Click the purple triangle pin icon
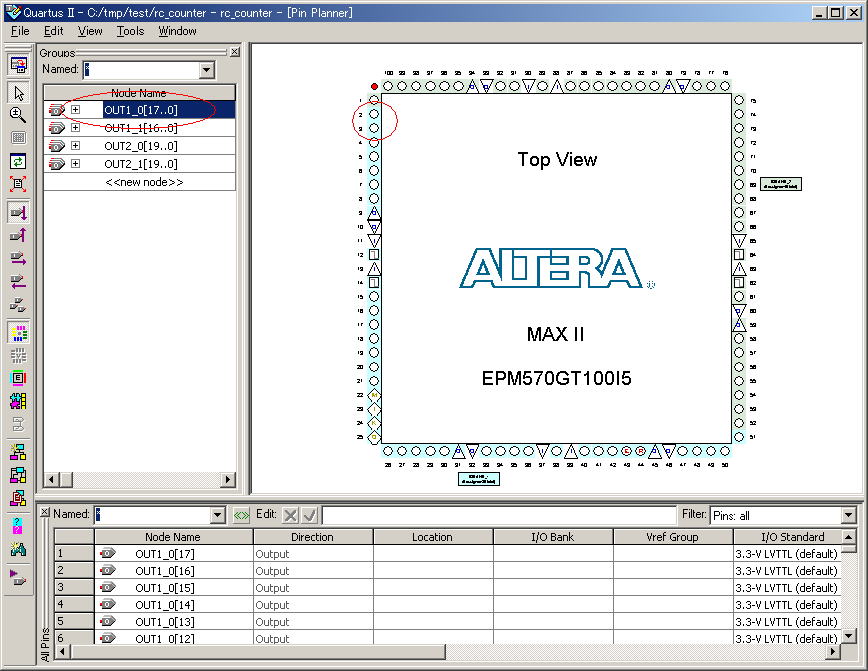This screenshot has width=868, height=671. [18, 577]
